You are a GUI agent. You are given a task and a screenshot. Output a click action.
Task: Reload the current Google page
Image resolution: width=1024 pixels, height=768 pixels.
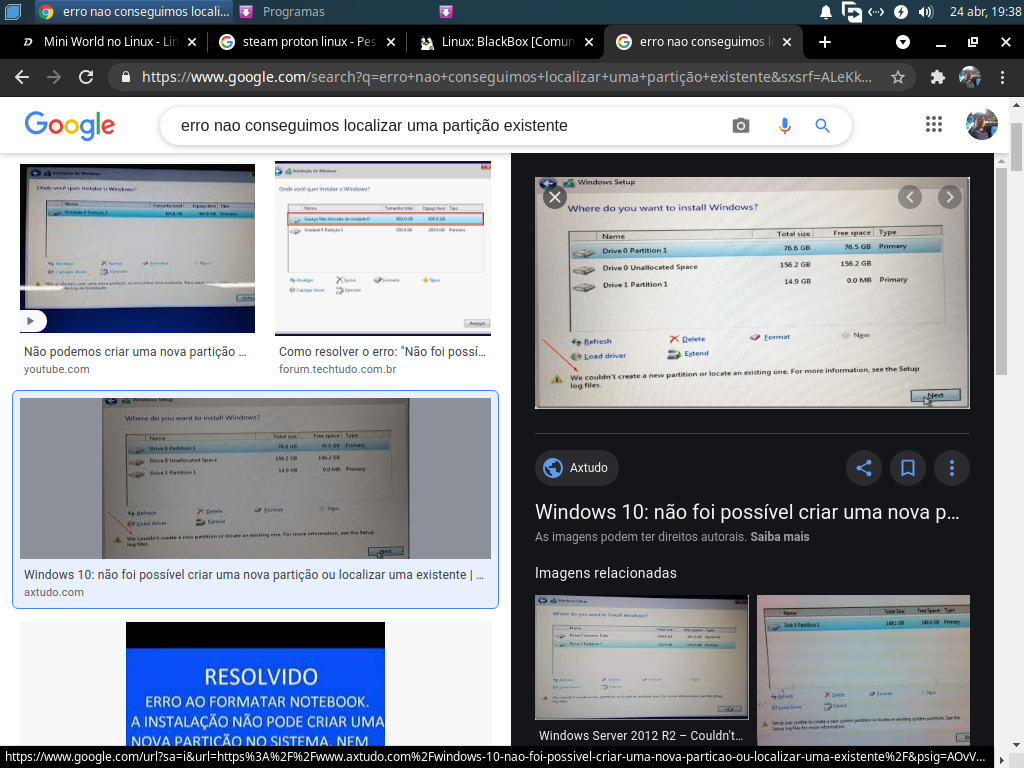click(86, 77)
